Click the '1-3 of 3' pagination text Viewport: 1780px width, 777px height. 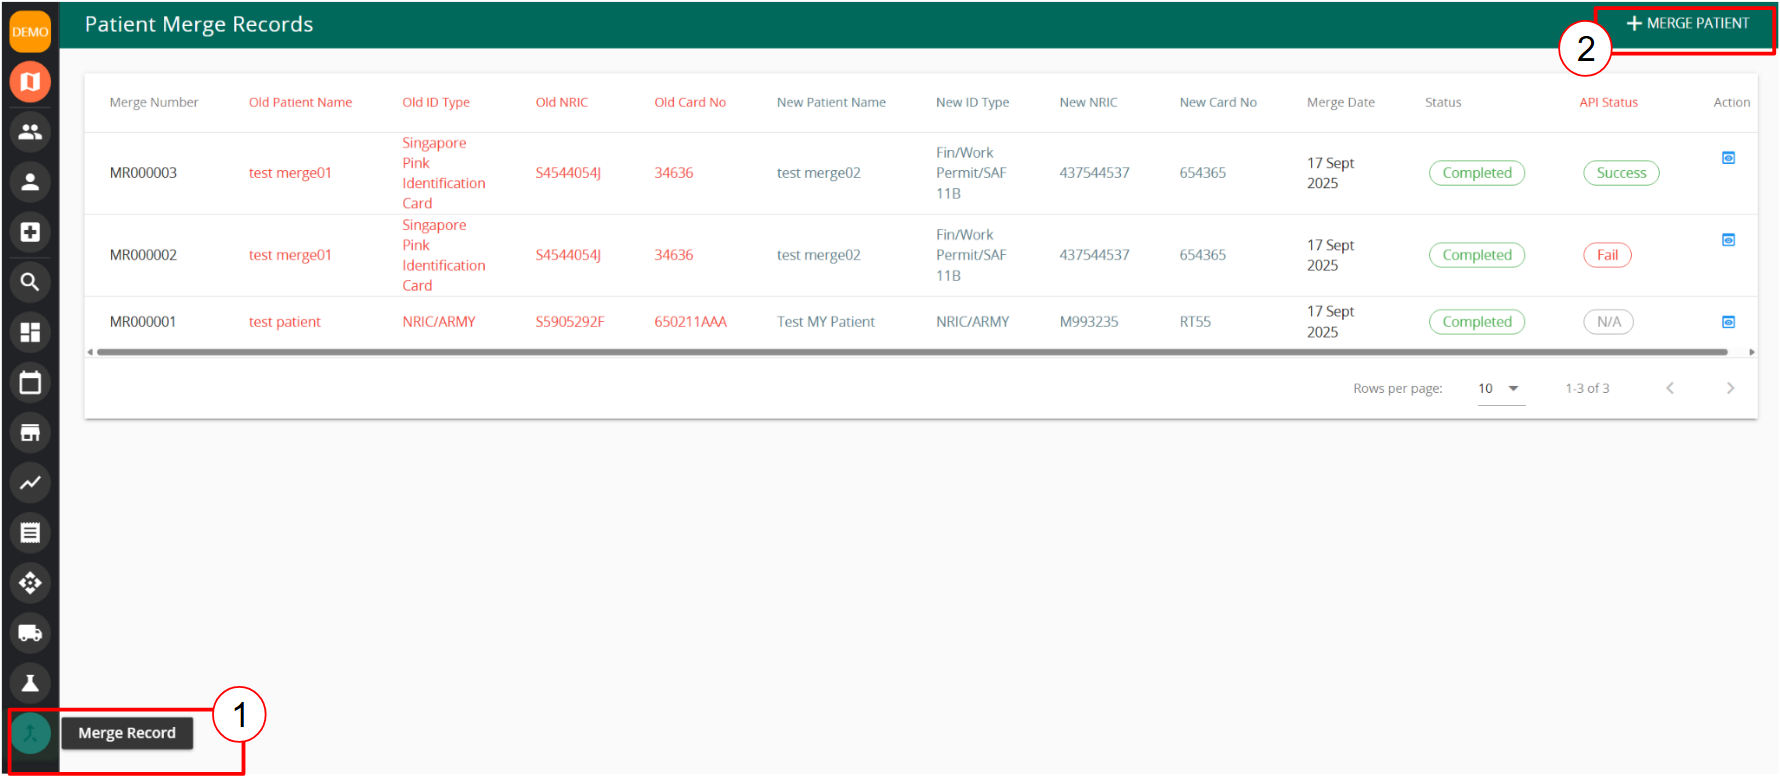point(1587,388)
